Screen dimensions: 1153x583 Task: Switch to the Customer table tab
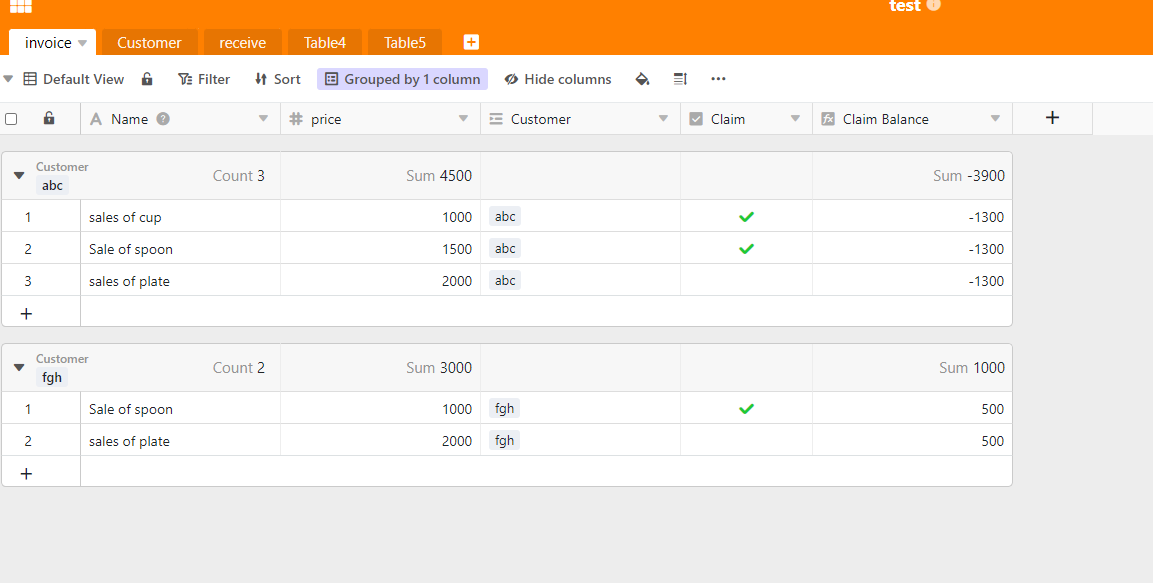pos(149,43)
